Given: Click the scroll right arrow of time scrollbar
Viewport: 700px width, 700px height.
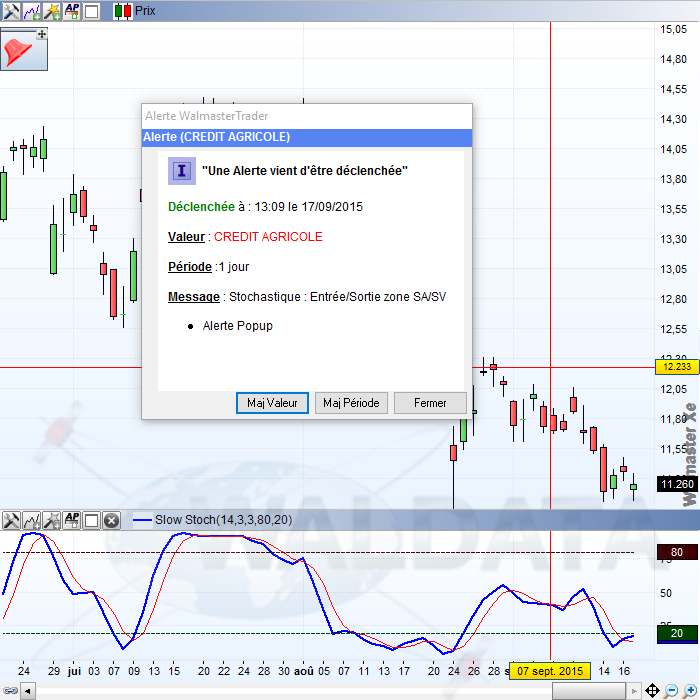Looking at the screenshot, I should 633,691.
